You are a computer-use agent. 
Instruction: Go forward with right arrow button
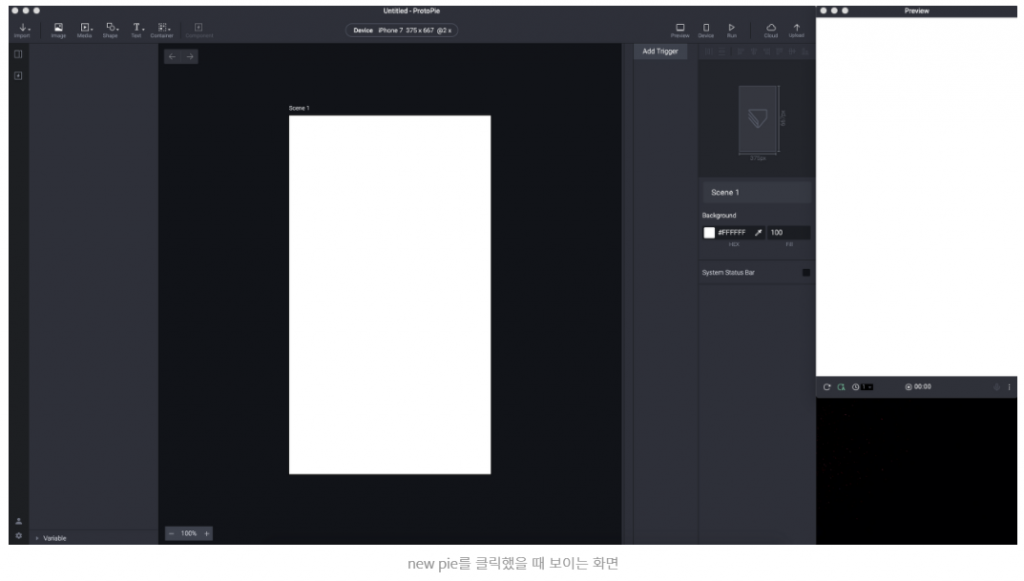click(190, 57)
